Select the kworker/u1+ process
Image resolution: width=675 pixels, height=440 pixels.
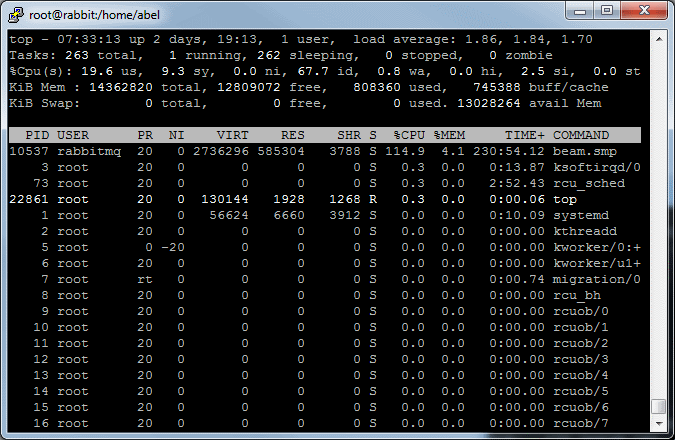pyautogui.click(x=597, y=263)
